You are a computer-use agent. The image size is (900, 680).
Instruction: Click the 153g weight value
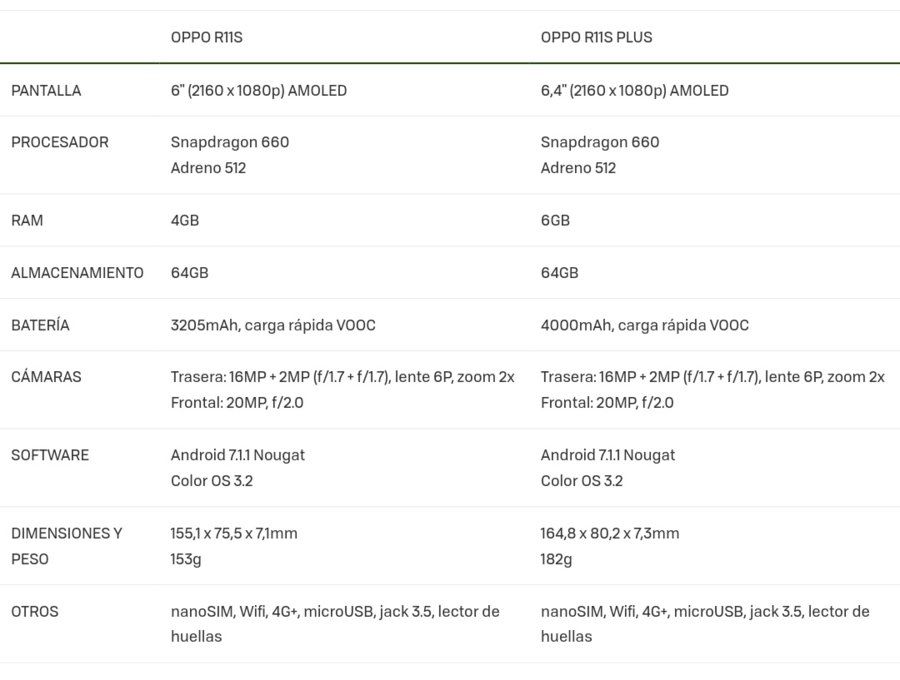pyautogui.click(x=186, y=559)
